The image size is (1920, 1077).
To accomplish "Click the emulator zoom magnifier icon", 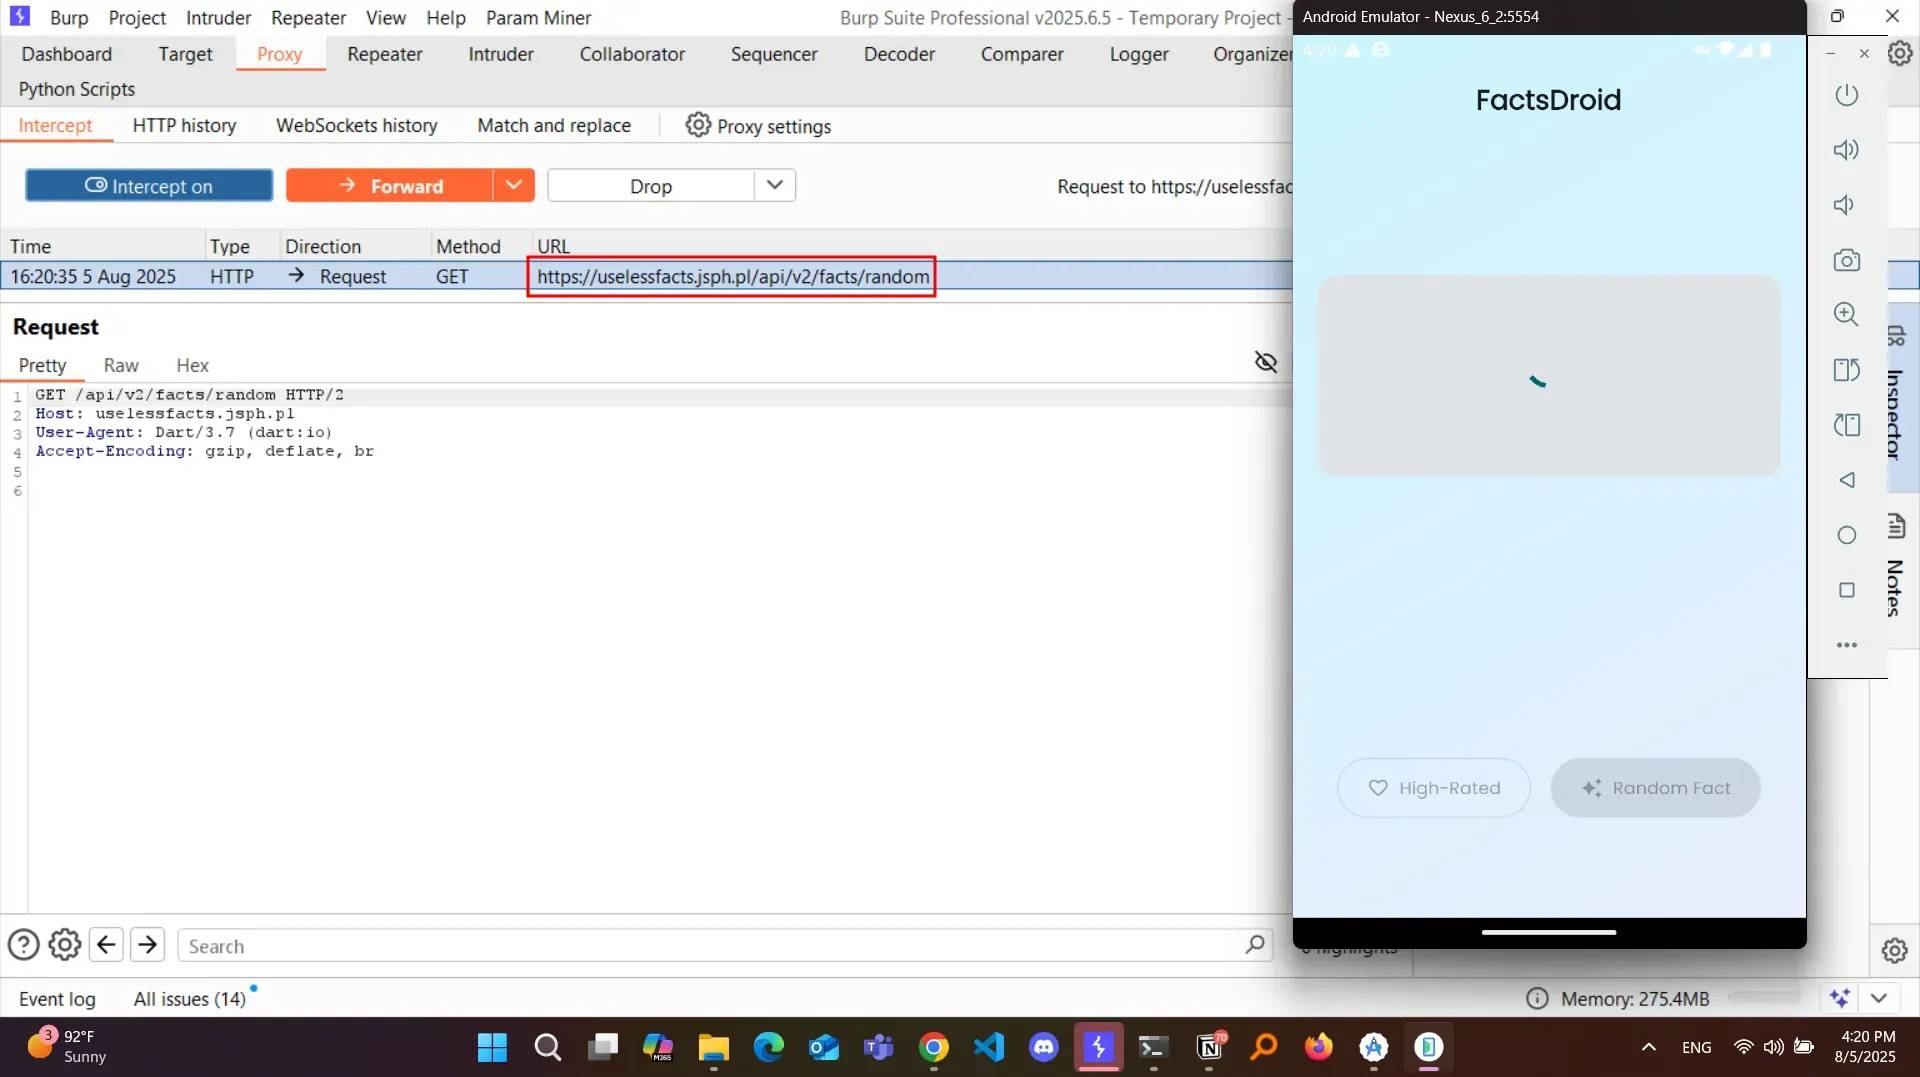I will [x=1846, y=314].
